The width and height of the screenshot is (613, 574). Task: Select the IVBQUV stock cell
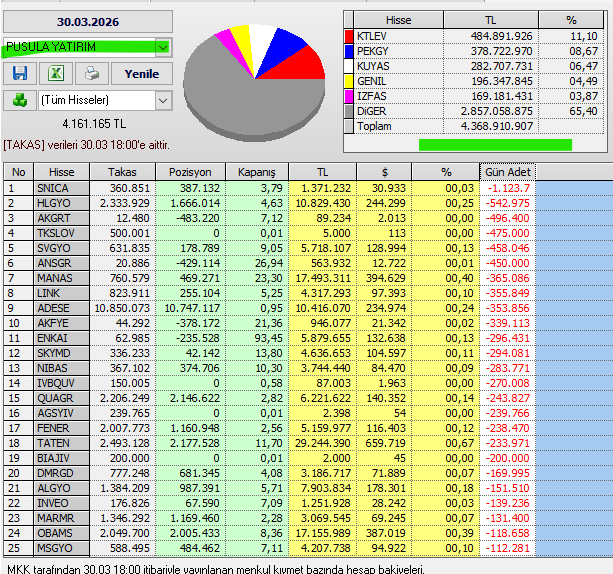(x=62, y=383)
